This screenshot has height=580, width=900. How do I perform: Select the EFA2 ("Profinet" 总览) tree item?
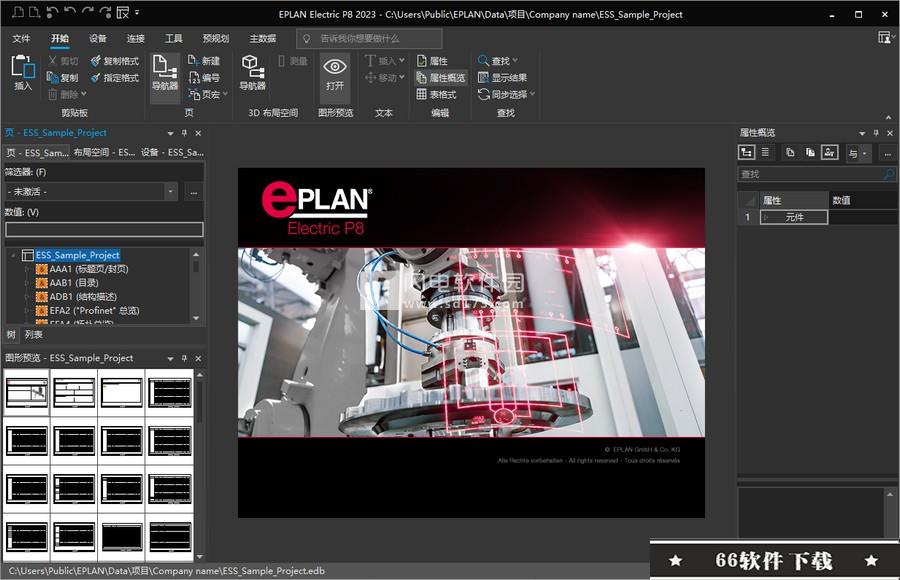pyautogui.click(x=95, y=311)
